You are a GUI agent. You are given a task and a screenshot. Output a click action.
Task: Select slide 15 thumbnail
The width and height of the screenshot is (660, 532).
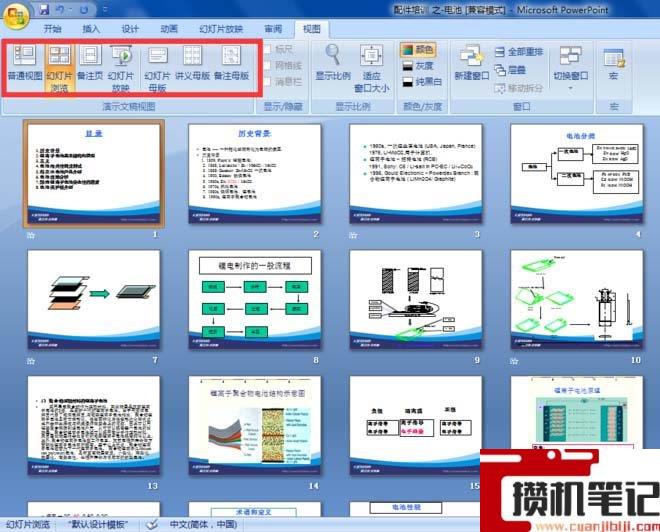(415, 426)
